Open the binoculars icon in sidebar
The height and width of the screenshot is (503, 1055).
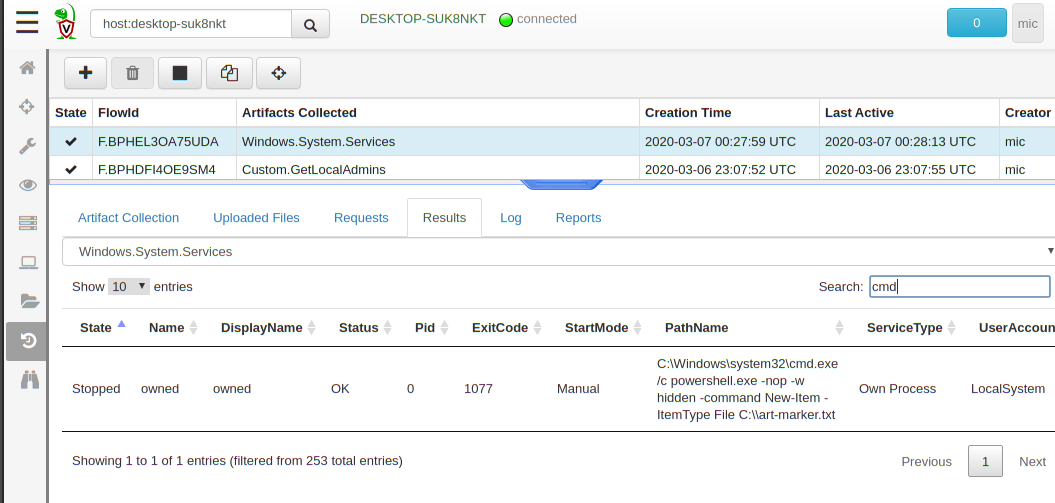[x=28, y=379]
